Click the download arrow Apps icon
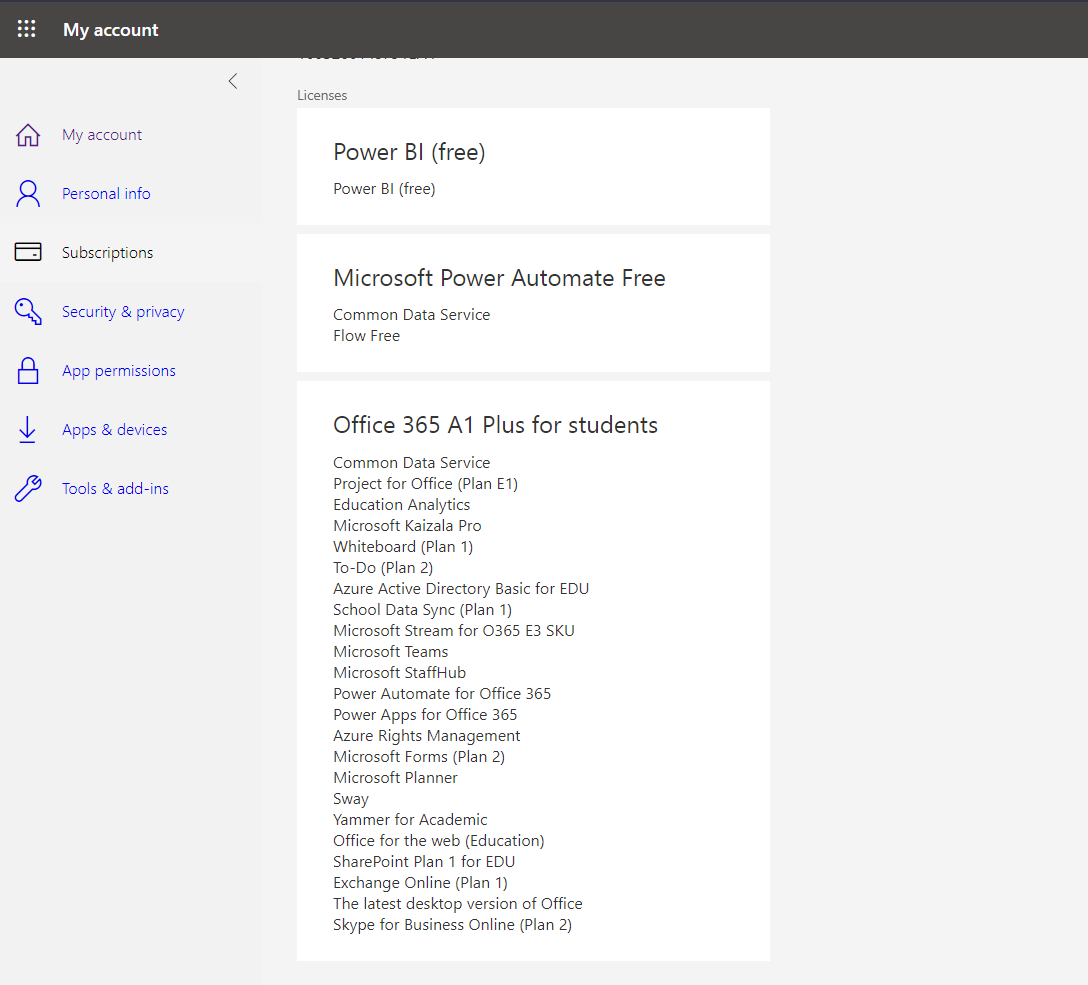This screenshot has width=1088, height=985. coord(28,430)
